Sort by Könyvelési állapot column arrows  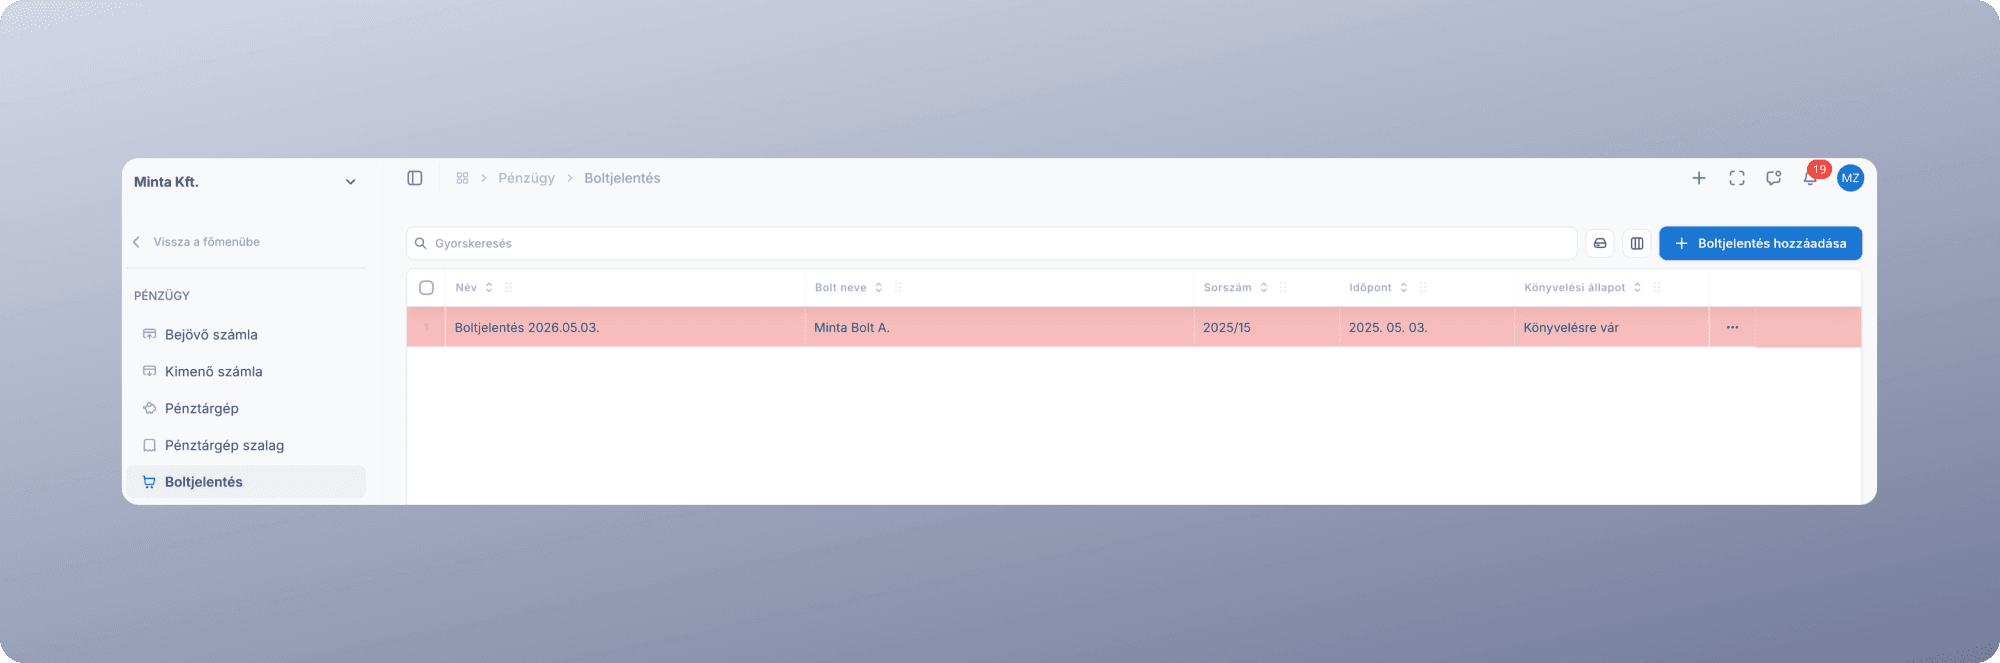tap(1638, 287)
